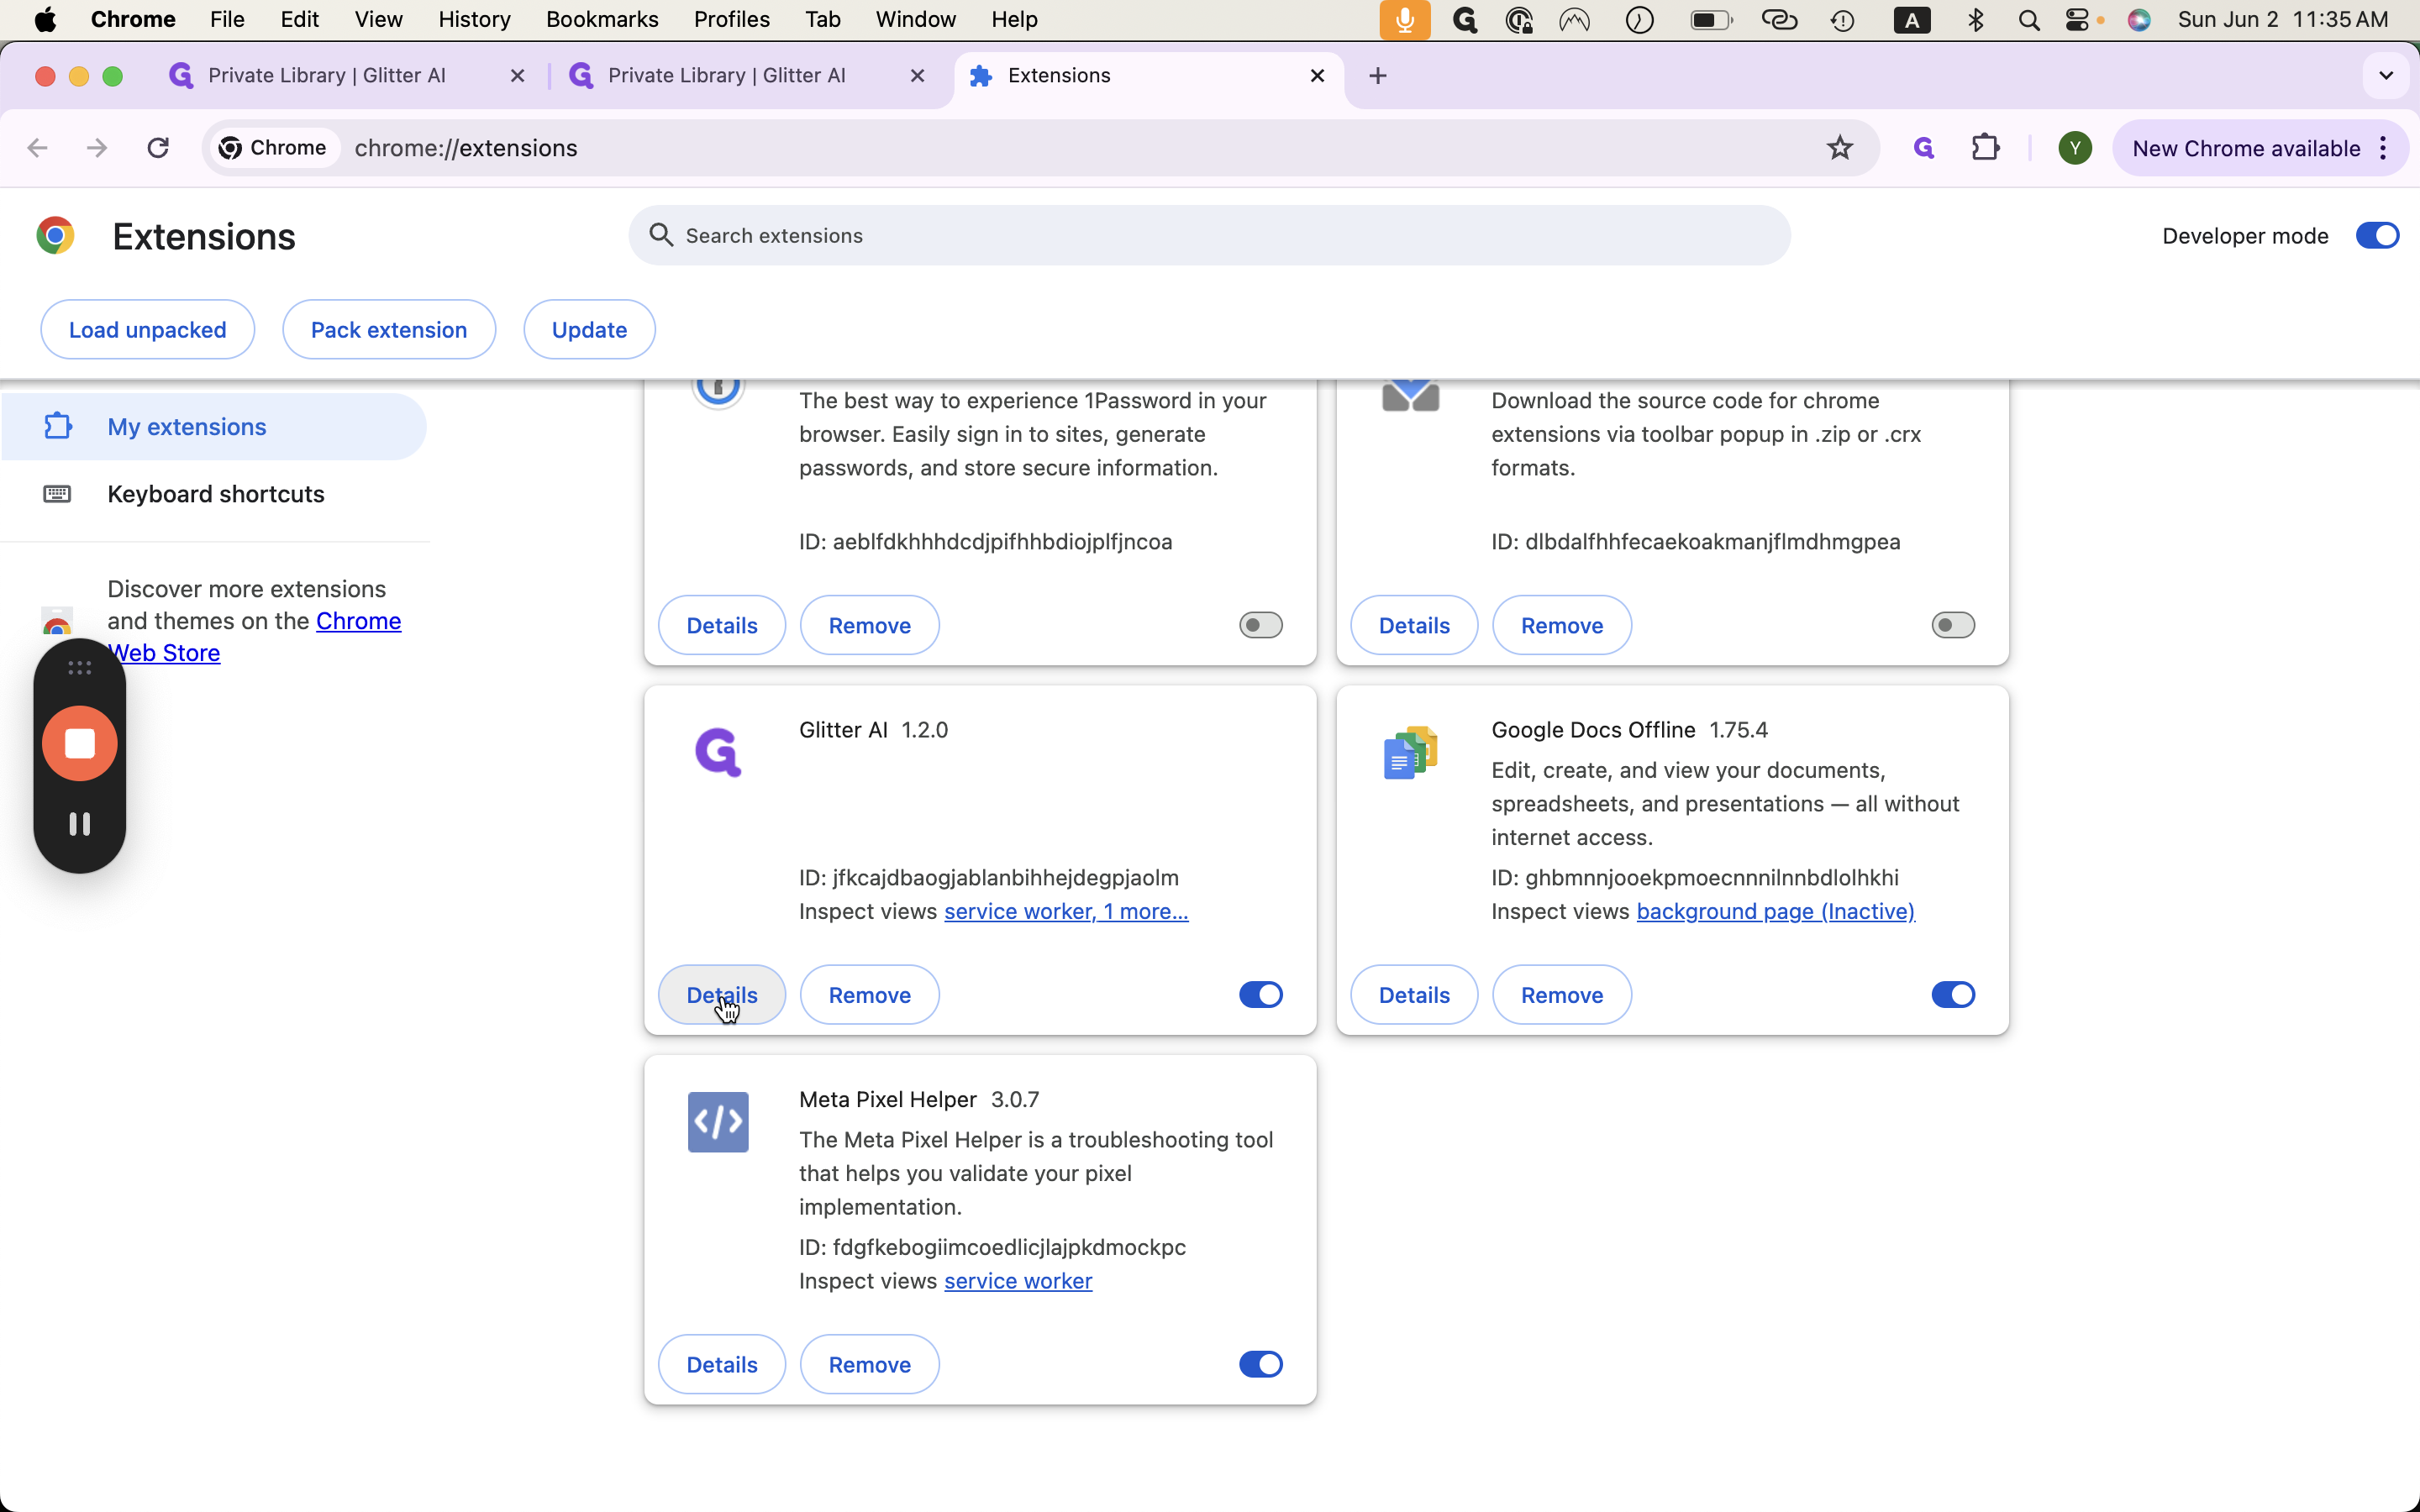Go back to the previous page
This screenshot has width=2420, height=1512.
click(x=38, y=148)
